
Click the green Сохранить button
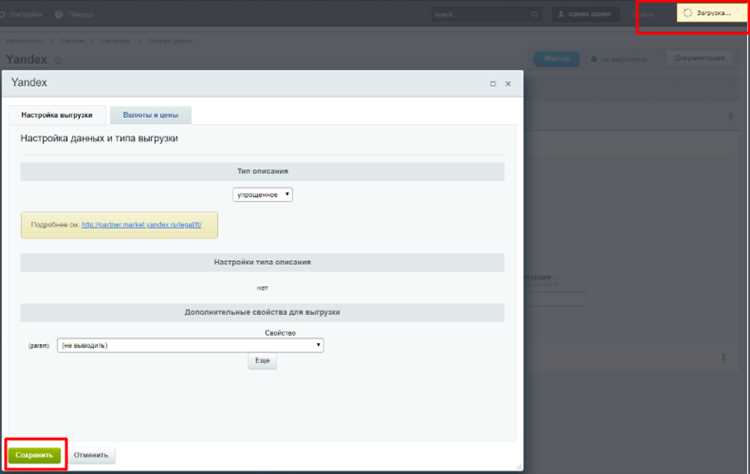tap(34, 455)
